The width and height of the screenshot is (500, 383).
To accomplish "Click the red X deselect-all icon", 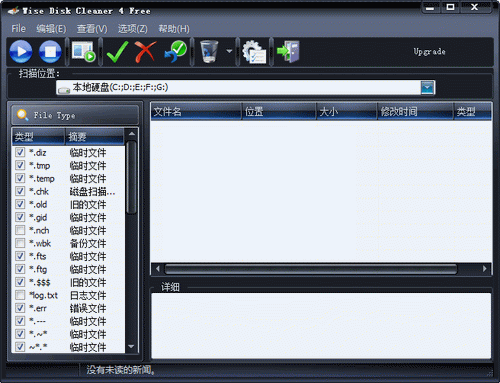I will point(145,52).
